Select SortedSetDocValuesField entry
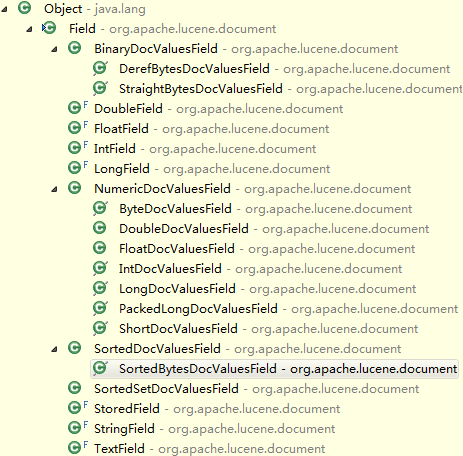This screenshot has width=463, height=456. click(x=257, y=389)
